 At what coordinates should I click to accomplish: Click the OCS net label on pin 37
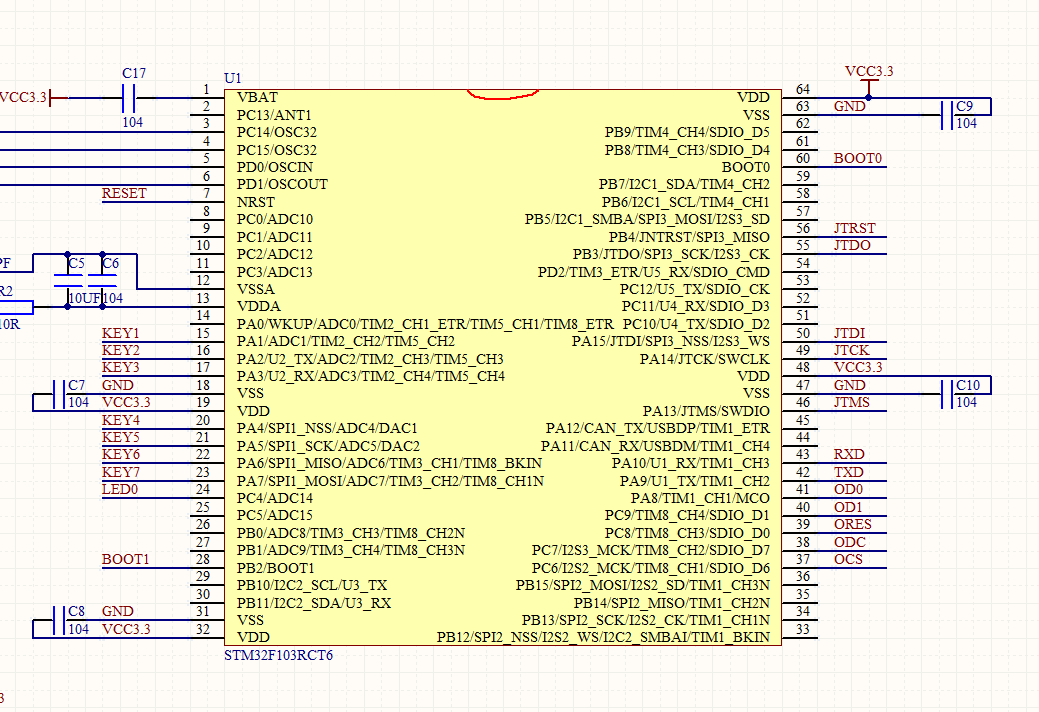848,559
